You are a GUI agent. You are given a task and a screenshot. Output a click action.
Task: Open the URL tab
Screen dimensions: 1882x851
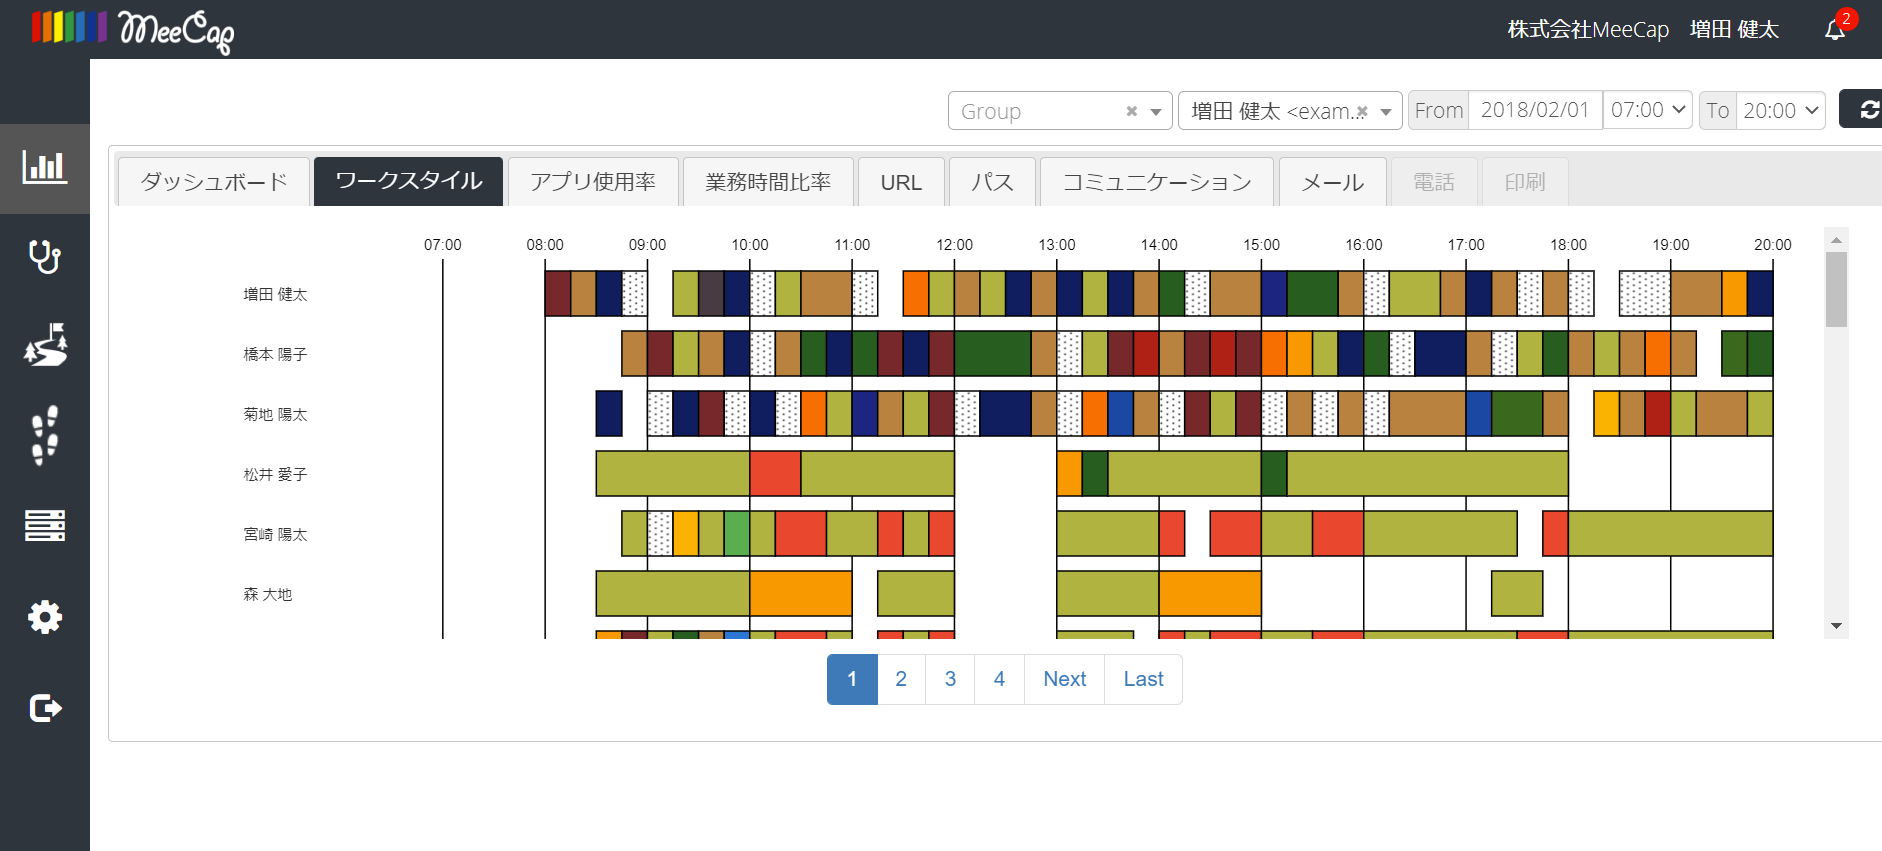point(901,182)
